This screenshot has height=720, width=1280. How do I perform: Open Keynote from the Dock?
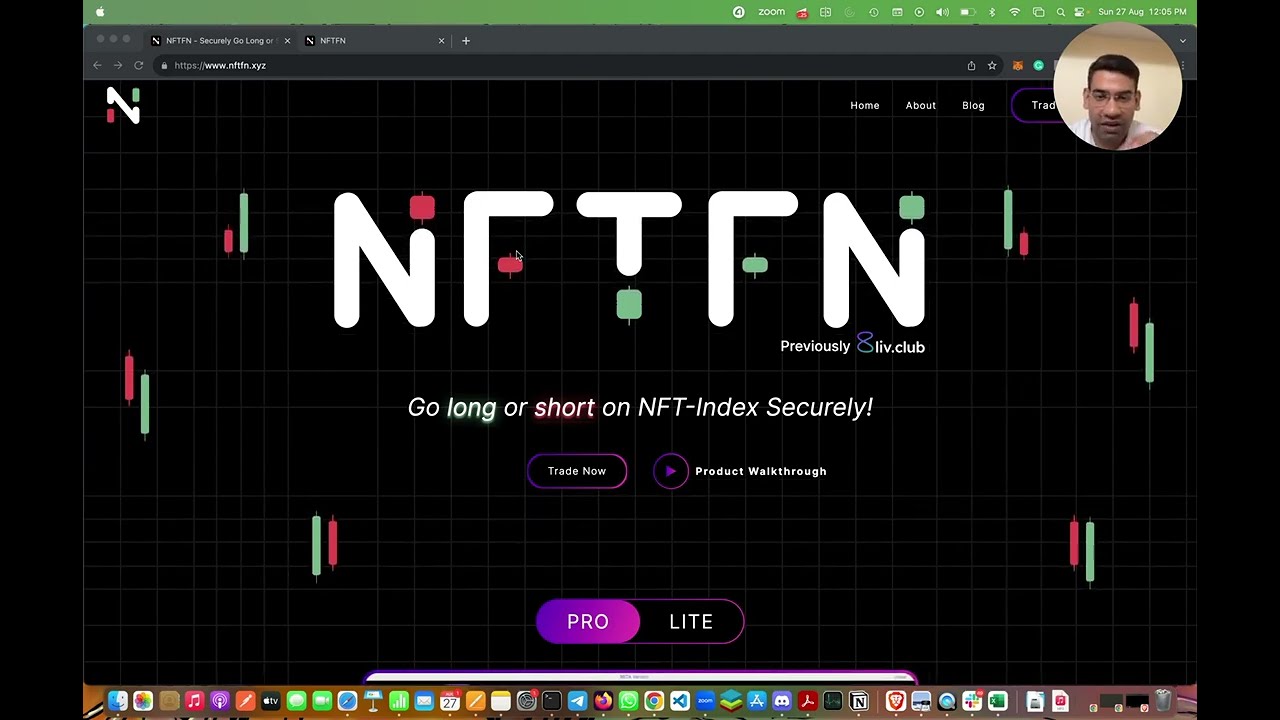coord(373,701)
